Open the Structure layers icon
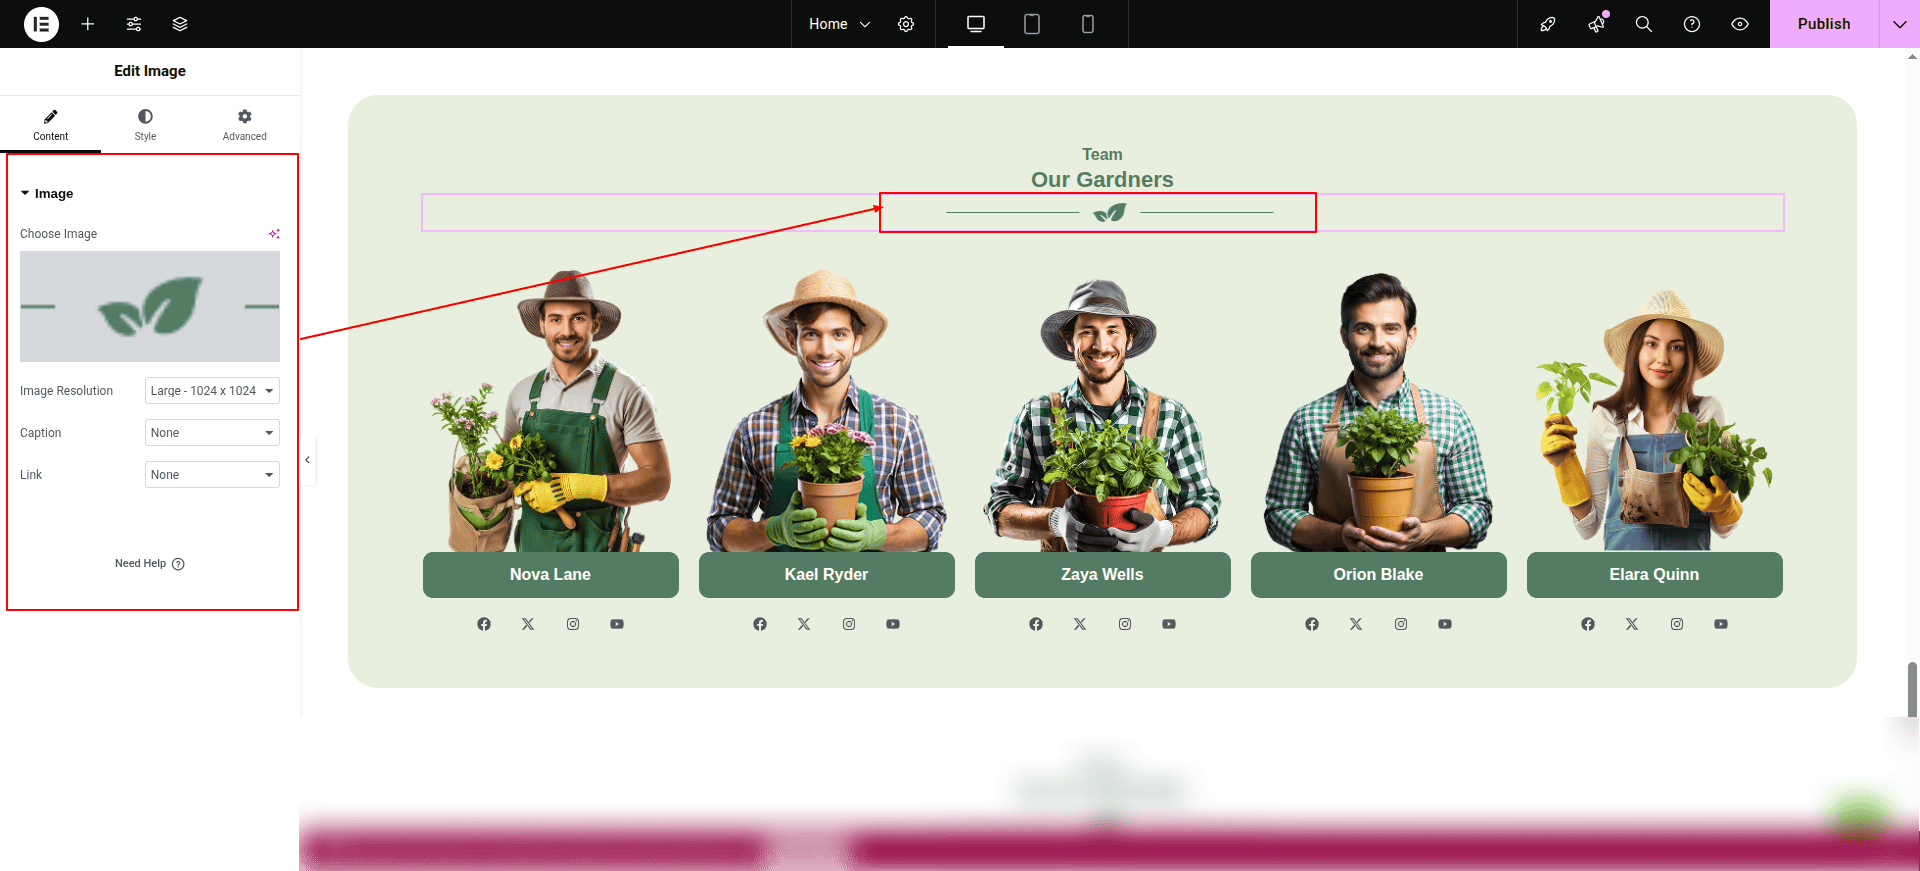Image resolution: width=1920 pixels, height=871 pixels. coord(180,24)
